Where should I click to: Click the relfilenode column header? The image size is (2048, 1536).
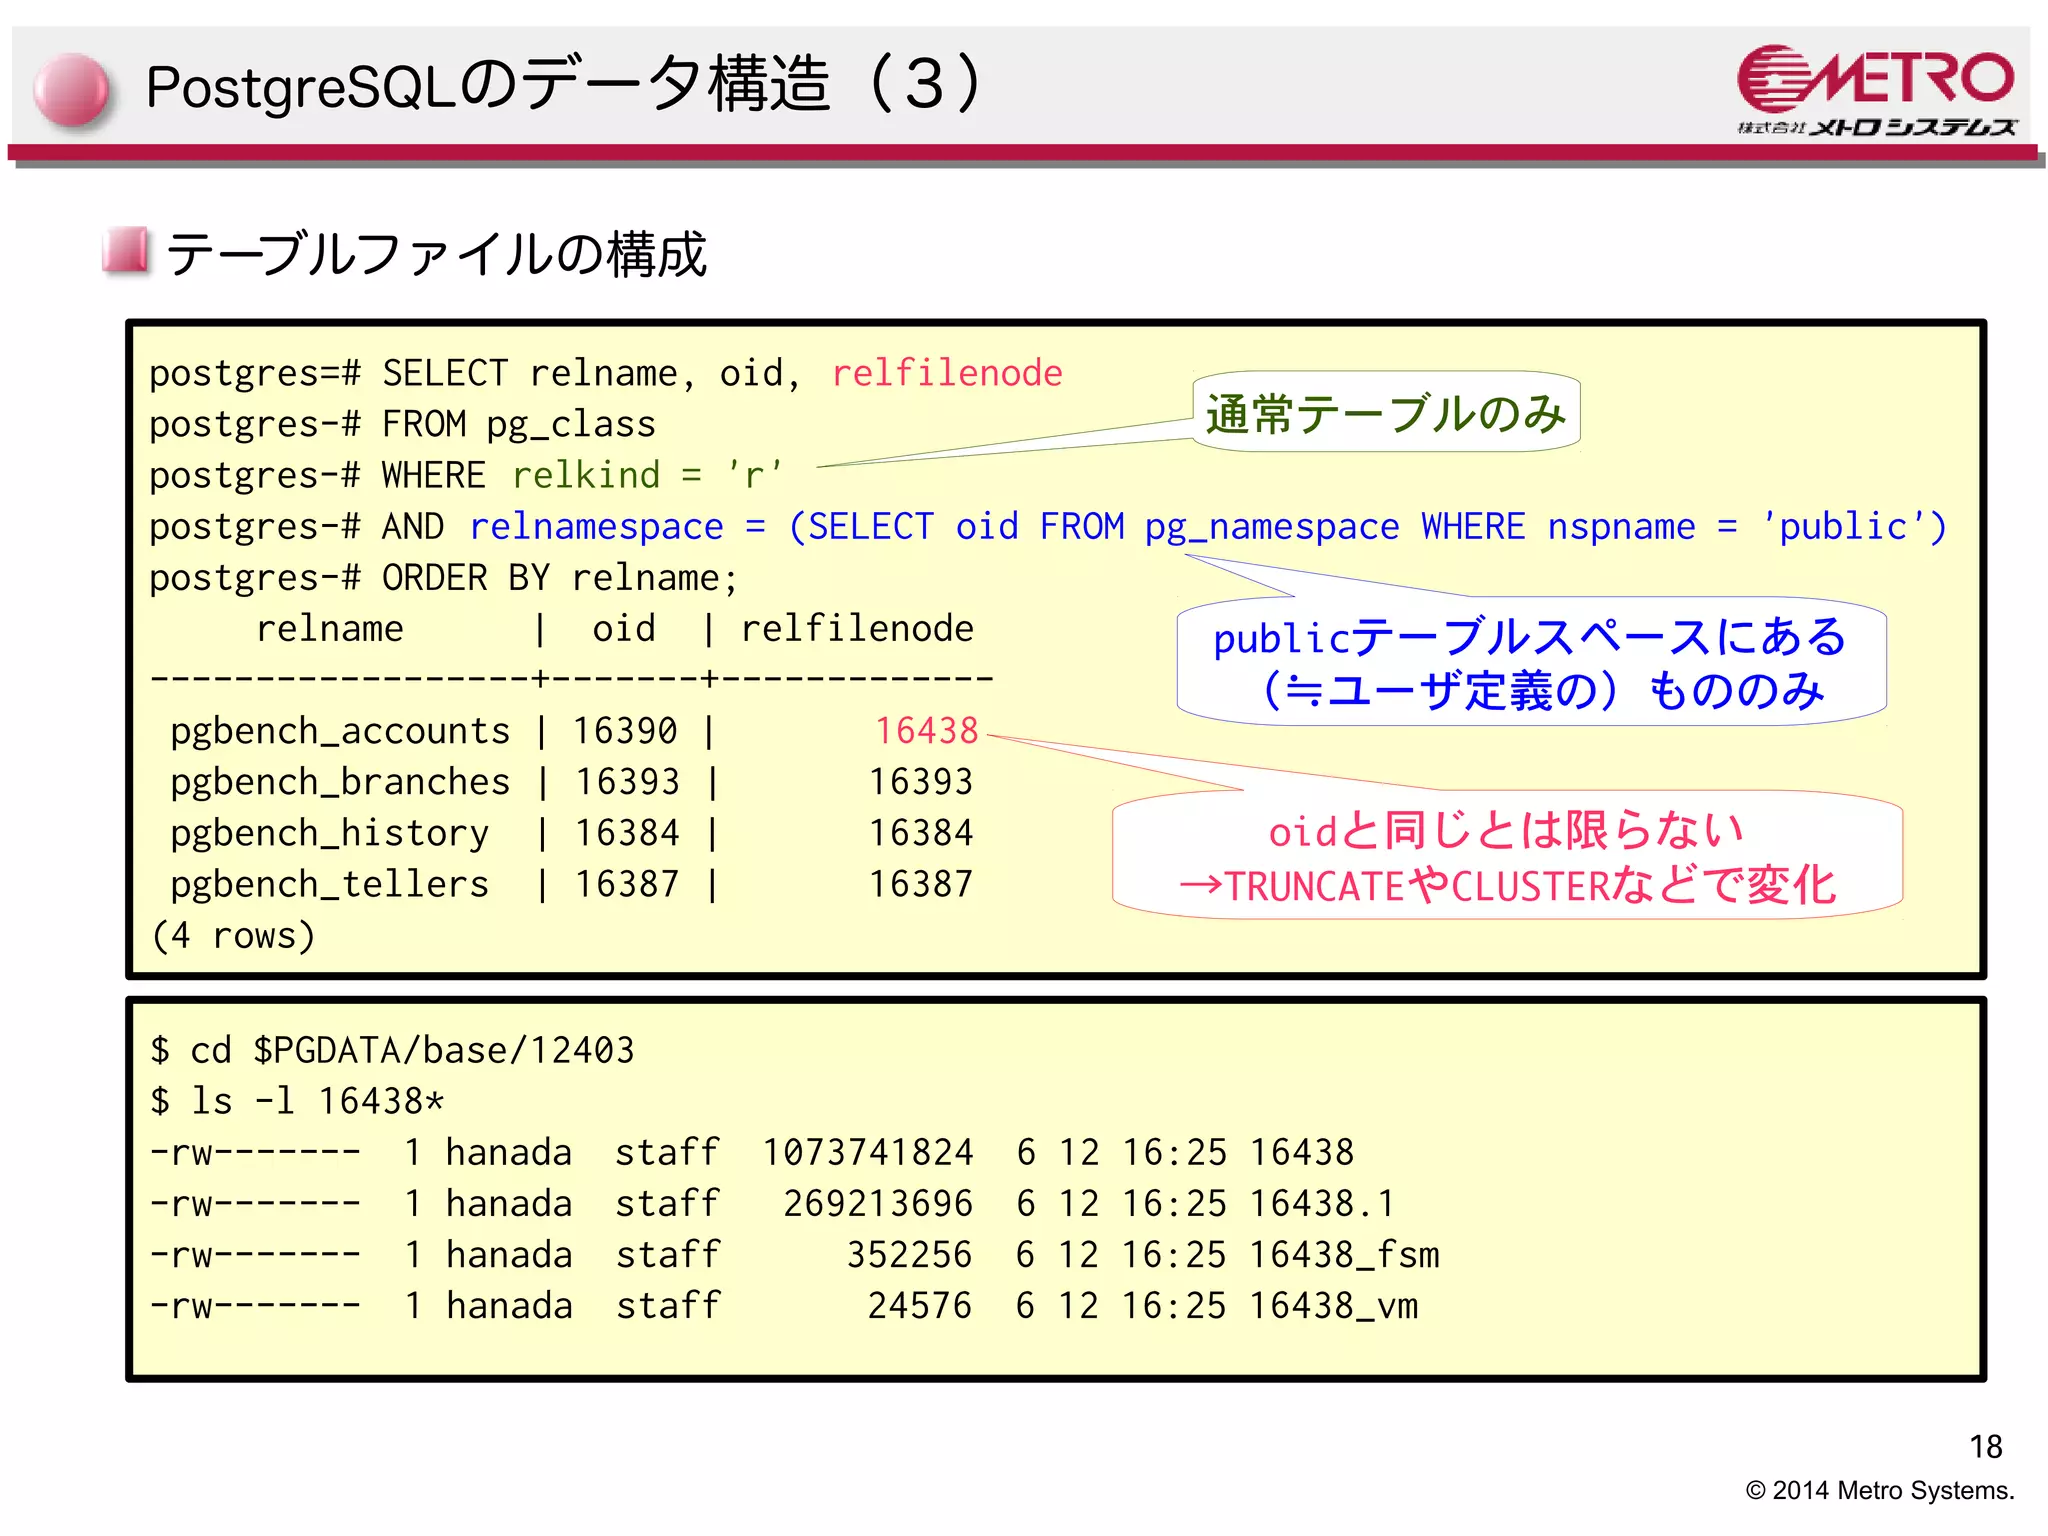click(857, 629)
